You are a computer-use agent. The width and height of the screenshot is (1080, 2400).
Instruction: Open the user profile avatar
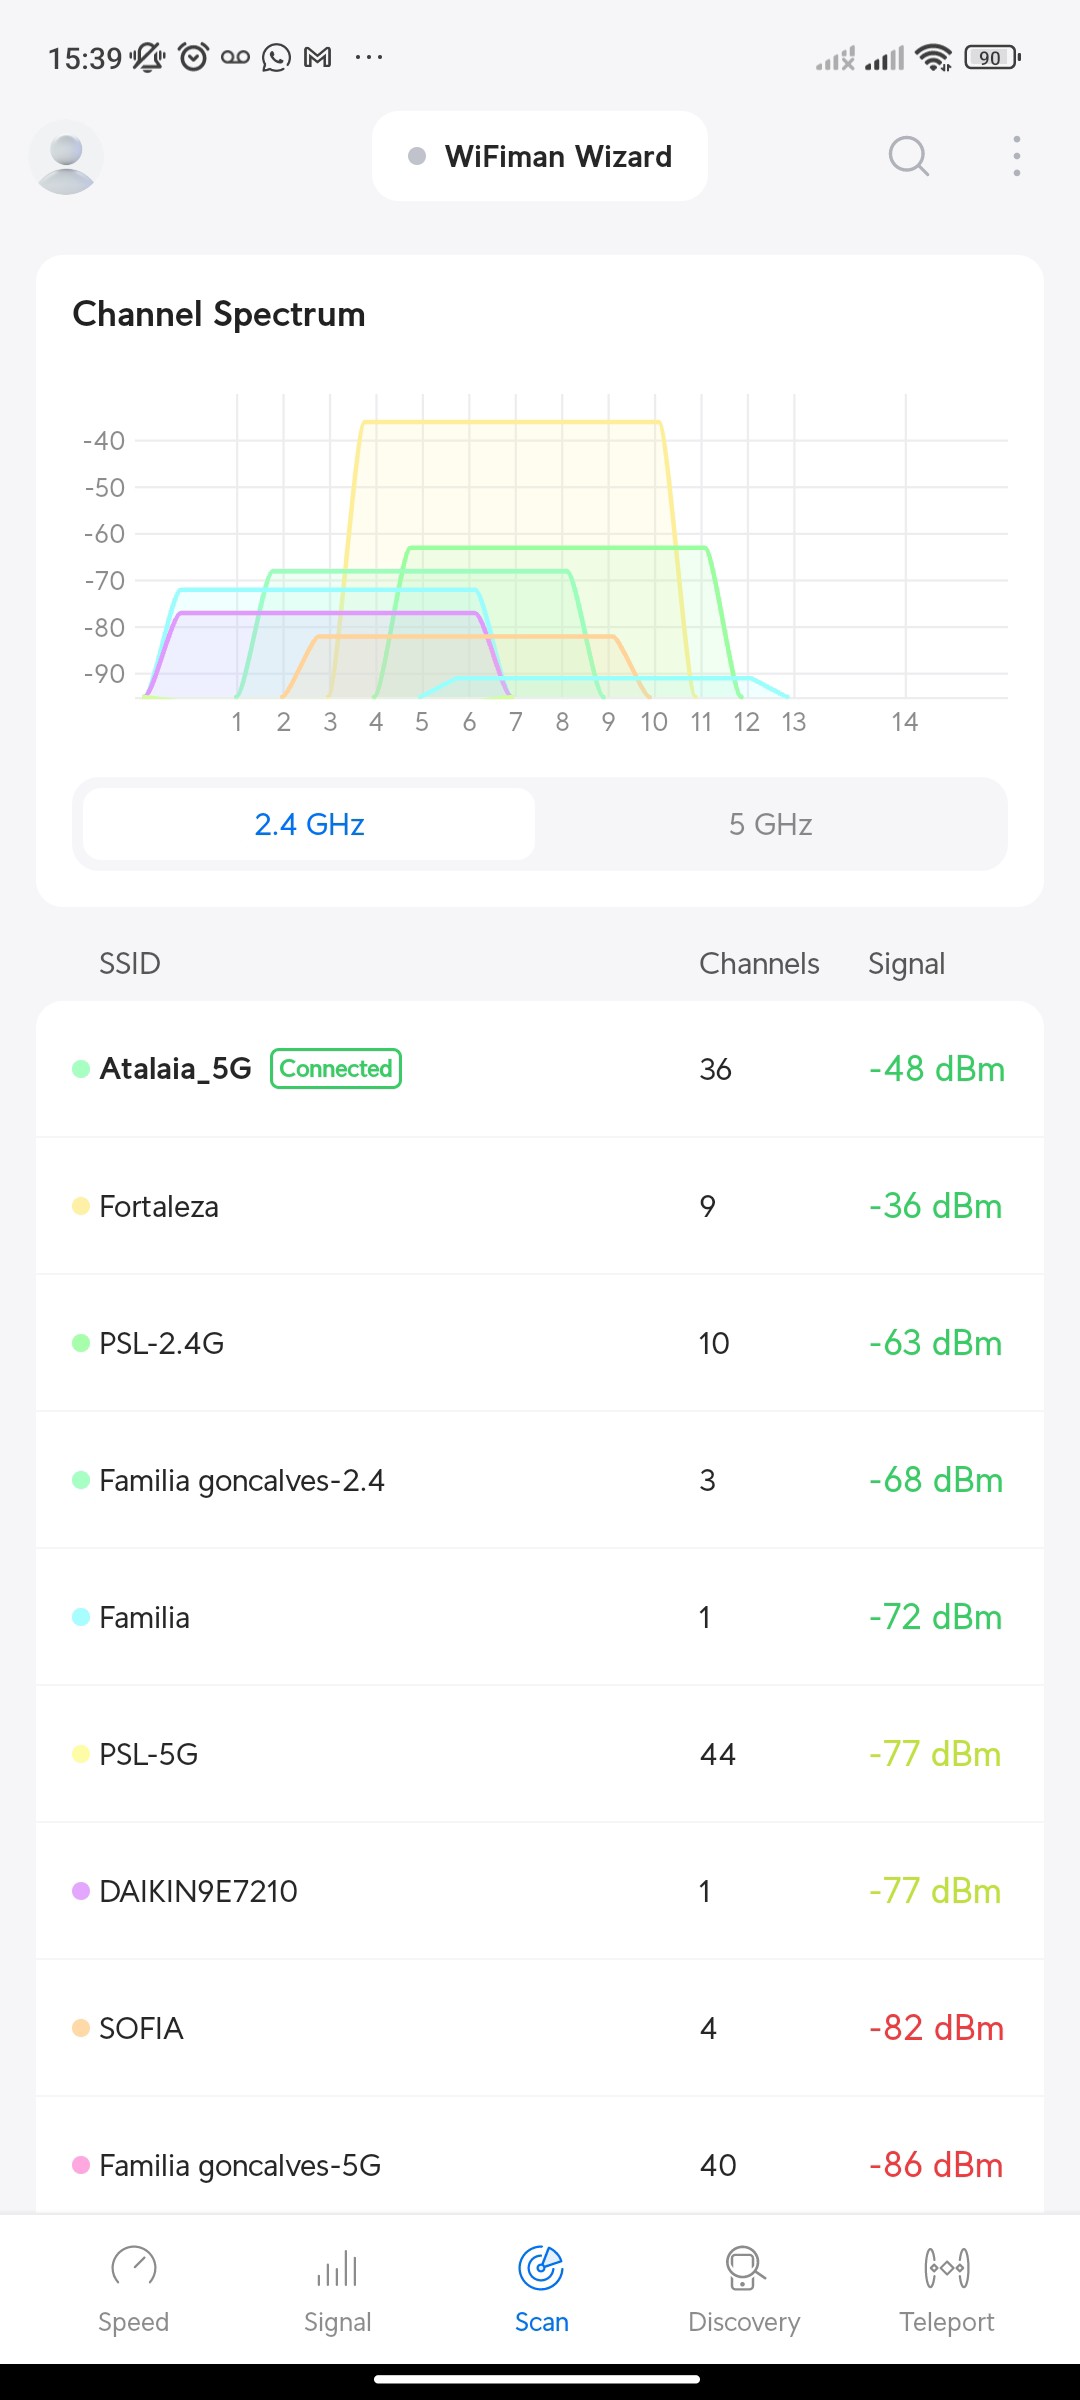point(66,157)
